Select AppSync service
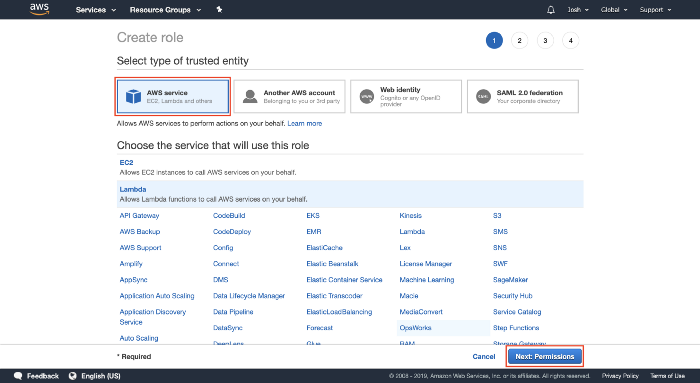 pos(133,280)
